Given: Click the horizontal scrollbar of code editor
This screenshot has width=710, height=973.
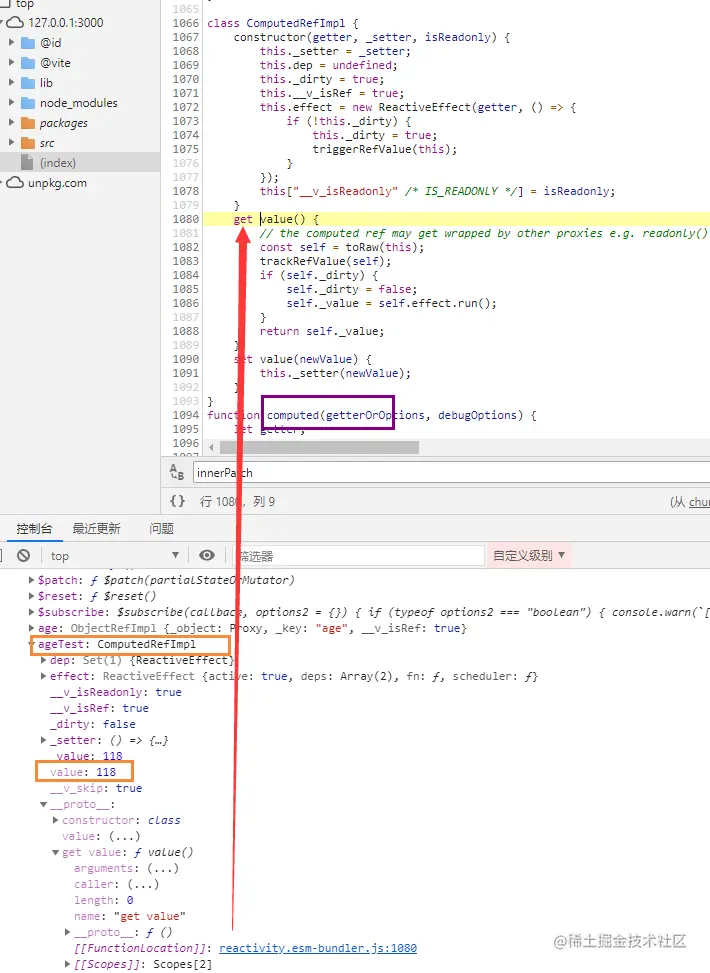Looking at the screenshot, I should 319,447.
